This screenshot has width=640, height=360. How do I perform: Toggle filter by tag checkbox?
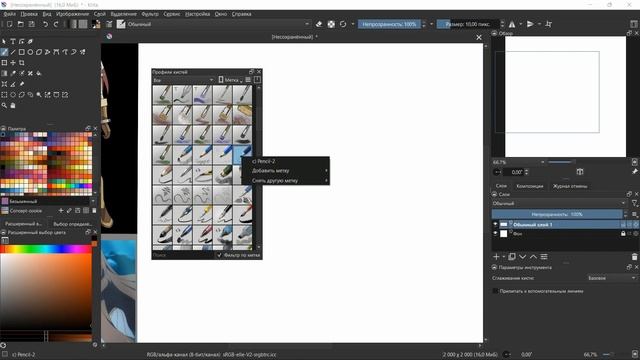pos(219,255)
